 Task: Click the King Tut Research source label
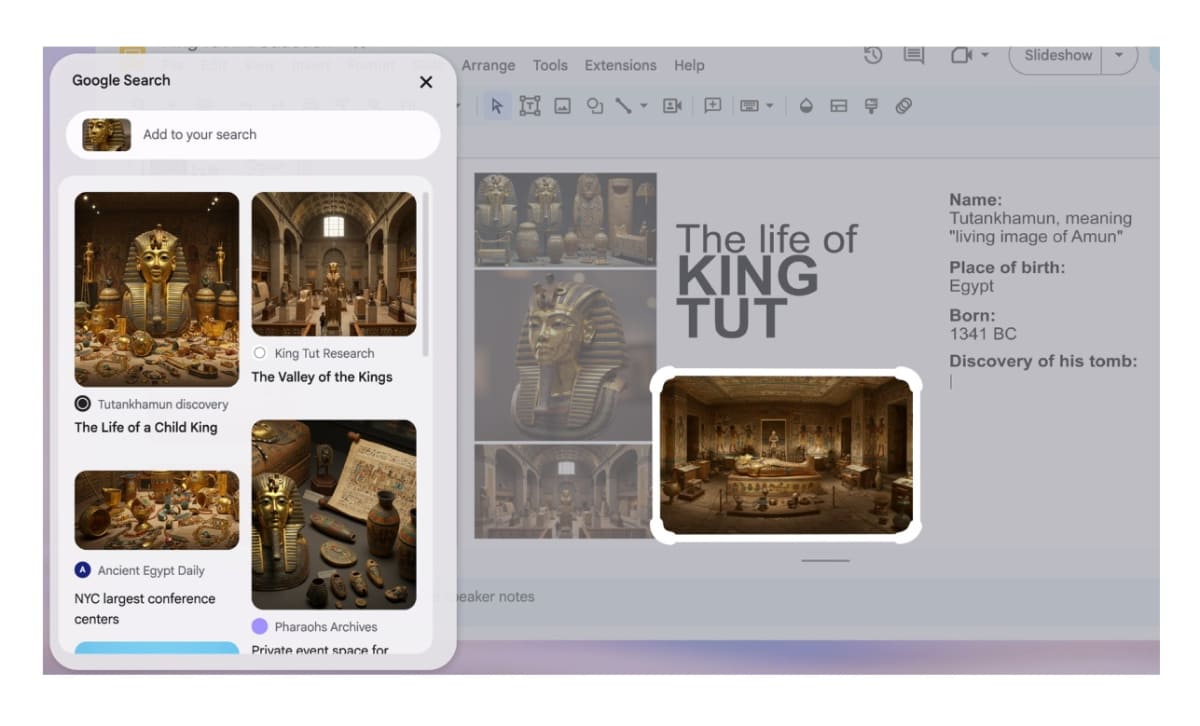[325, 353]
